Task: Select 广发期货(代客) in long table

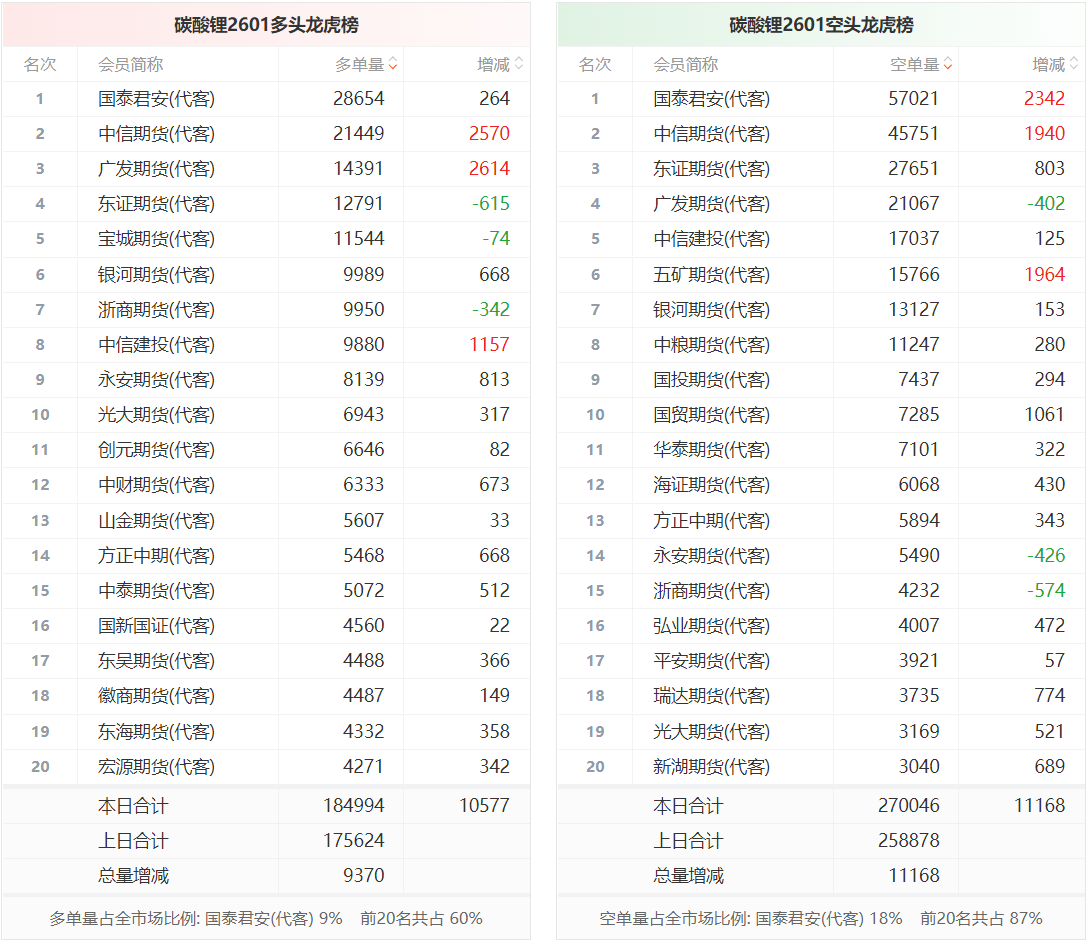Action: point(156,169)
